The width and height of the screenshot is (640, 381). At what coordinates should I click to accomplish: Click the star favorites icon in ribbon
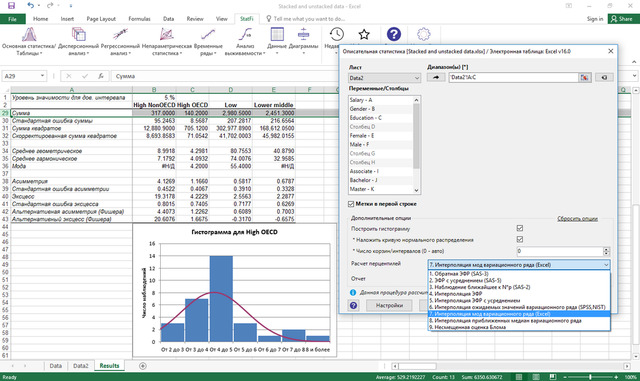[364, 34]
